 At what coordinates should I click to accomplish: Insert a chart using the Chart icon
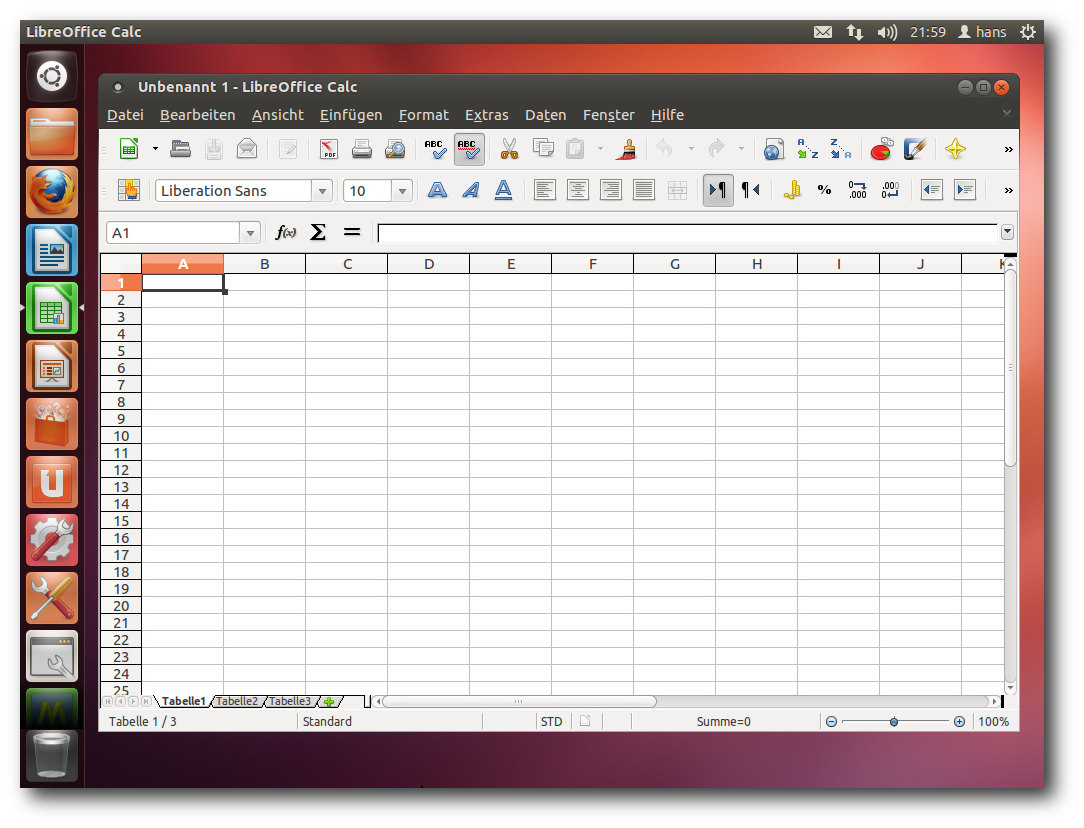[x=881, y=150]
